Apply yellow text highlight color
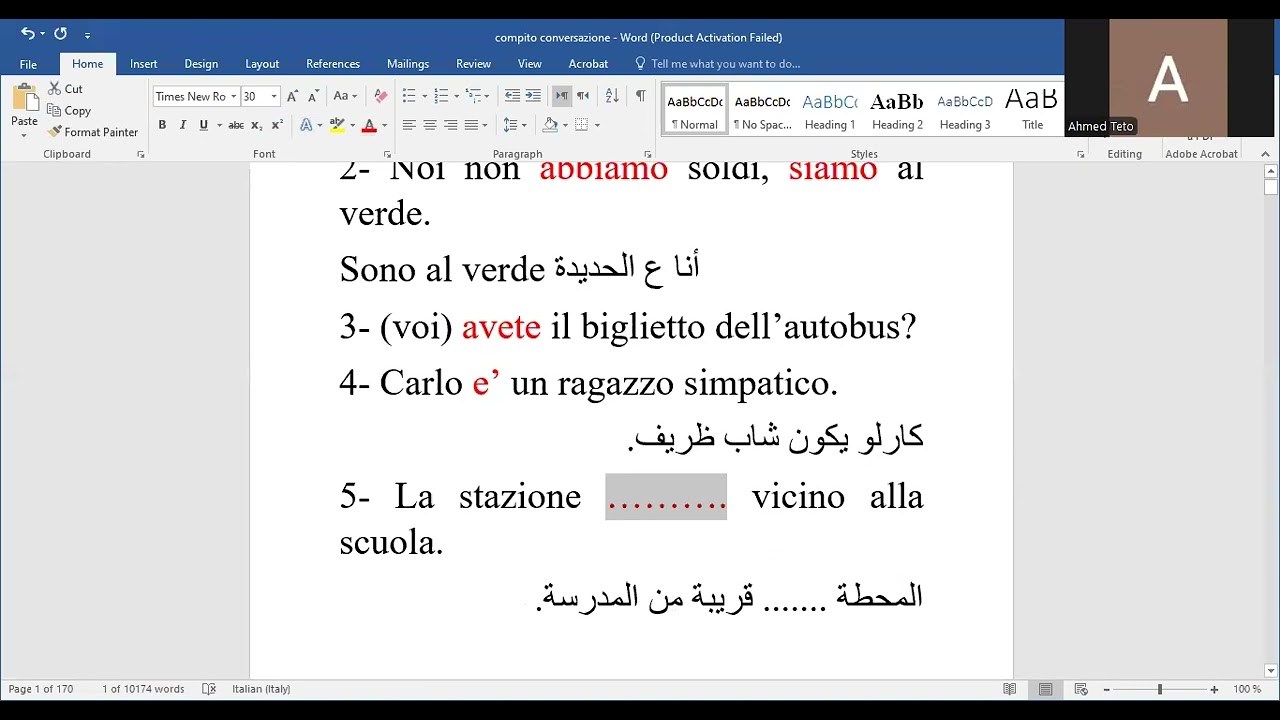 (x=337, y=125)
